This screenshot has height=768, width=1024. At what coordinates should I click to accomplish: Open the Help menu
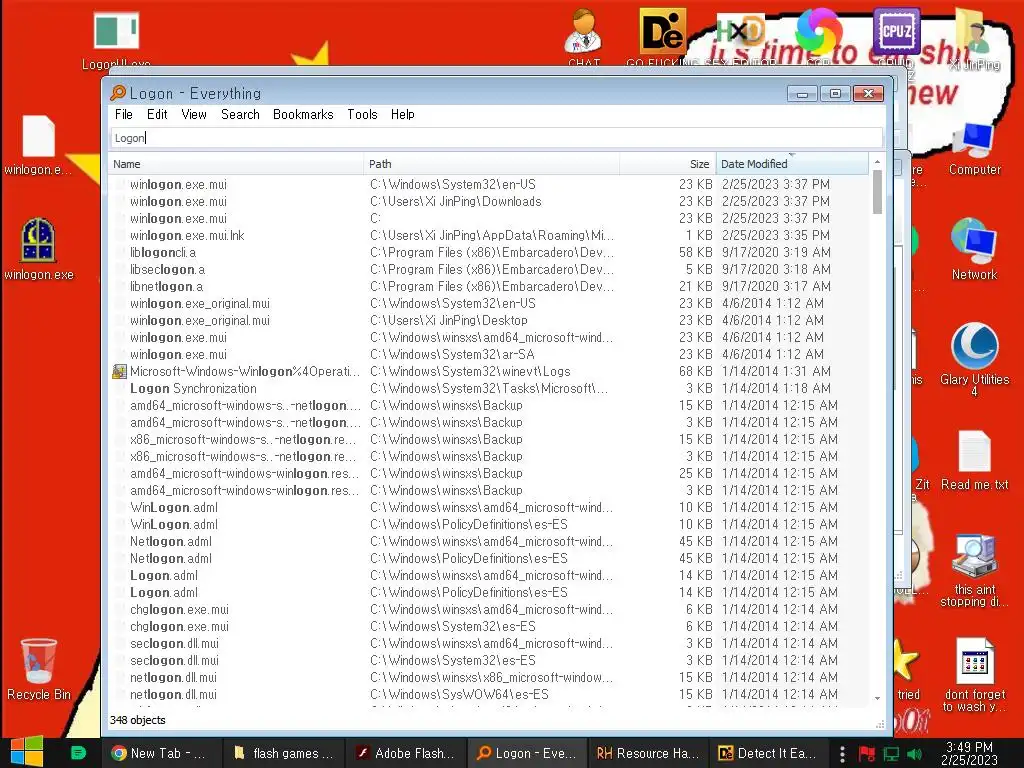403,114
